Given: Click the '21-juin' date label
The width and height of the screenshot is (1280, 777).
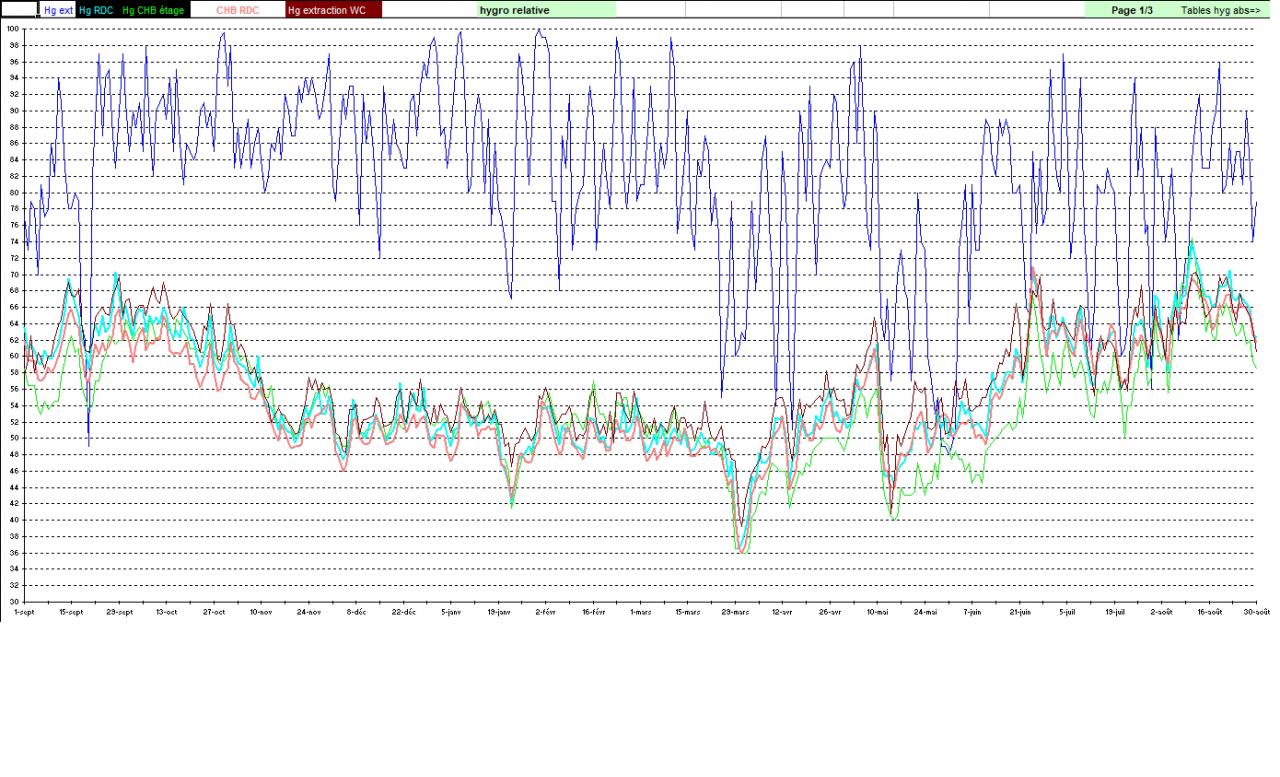Looking at the screenshot, I should [1020, 611].
